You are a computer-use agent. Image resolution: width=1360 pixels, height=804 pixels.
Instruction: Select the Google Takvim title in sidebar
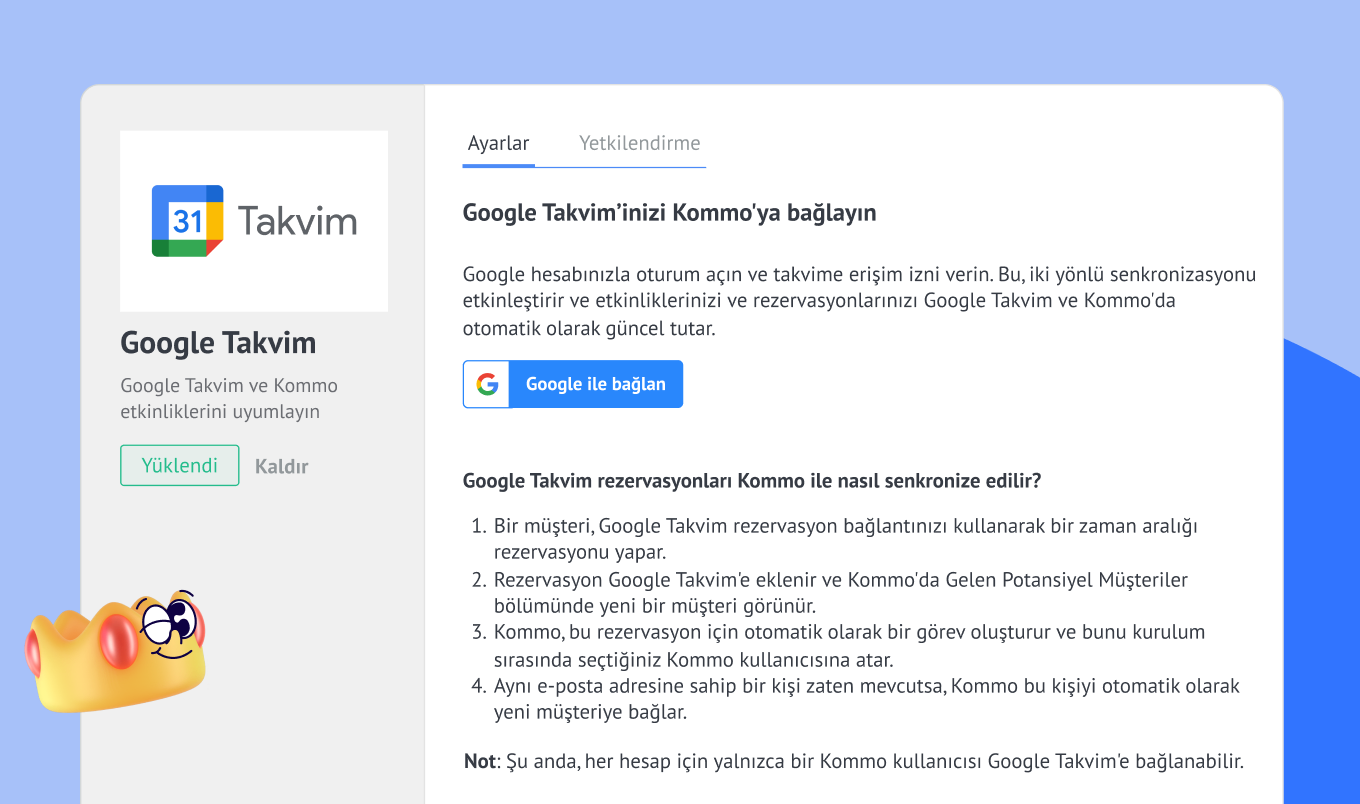tap(218, 343)
